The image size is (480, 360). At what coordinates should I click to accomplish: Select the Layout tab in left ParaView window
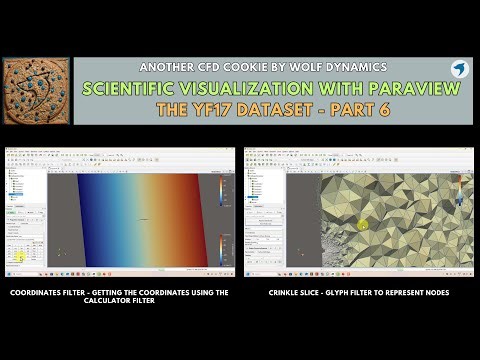pyautogui.click(x=54, y=168)
